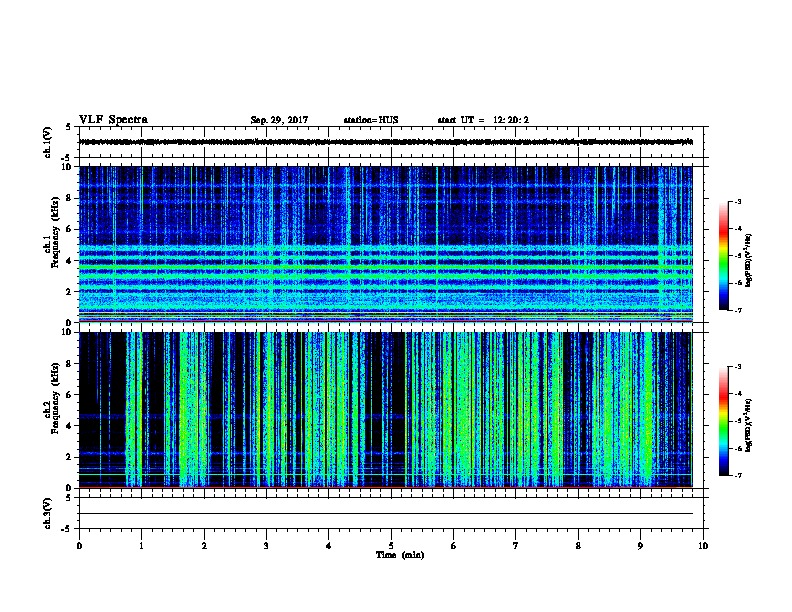792x612 pixels.
Task: Click the "-3" label on ch.1 color bar
Action: tap(738, 201)
